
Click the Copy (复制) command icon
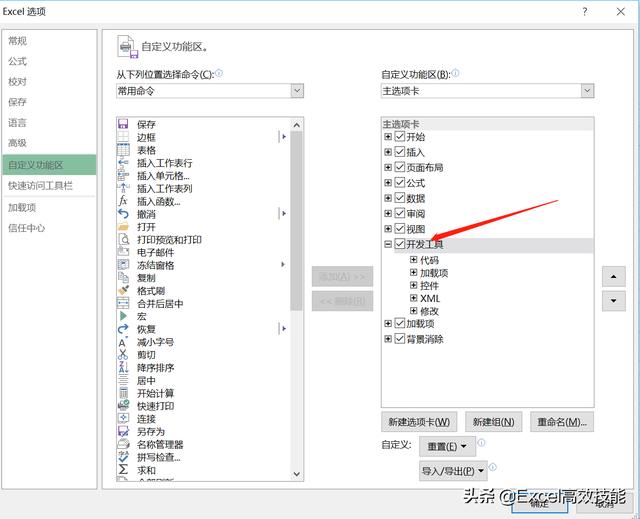(123, 278)
